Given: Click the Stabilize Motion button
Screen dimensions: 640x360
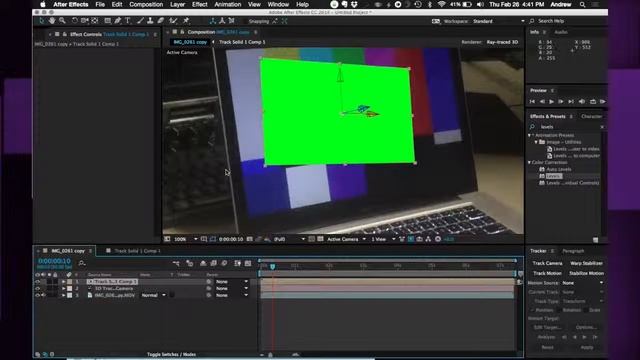Looking at the screenshot, I should click(587, 273).
